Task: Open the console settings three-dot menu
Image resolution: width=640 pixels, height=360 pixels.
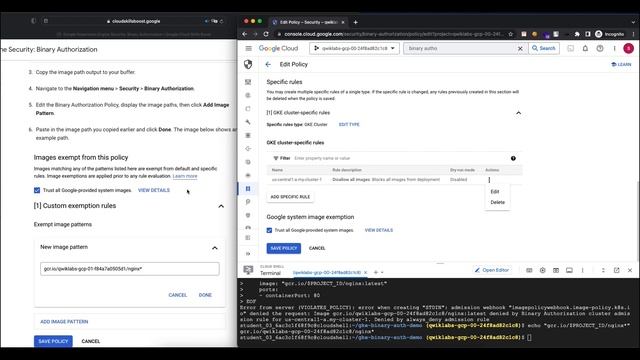Action: tap(614, 48)
